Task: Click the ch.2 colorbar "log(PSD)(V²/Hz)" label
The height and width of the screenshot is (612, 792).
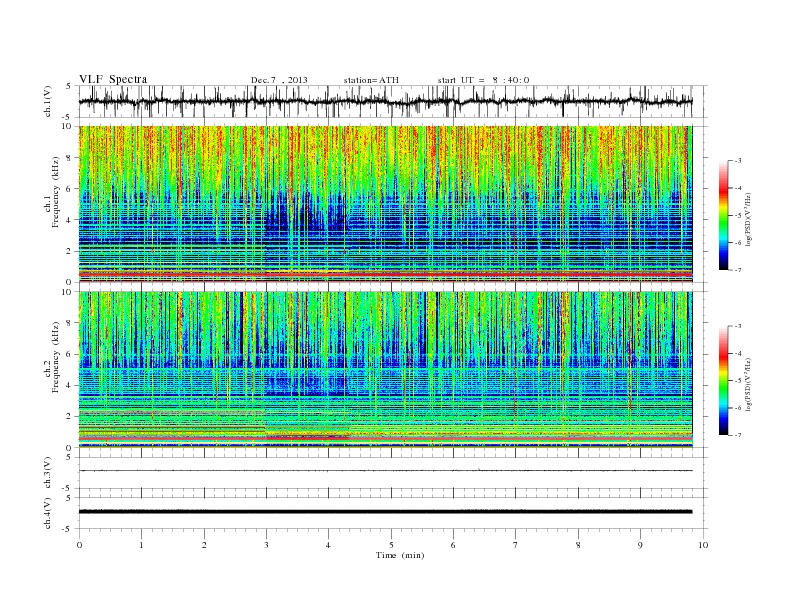Action: [748, 384]
